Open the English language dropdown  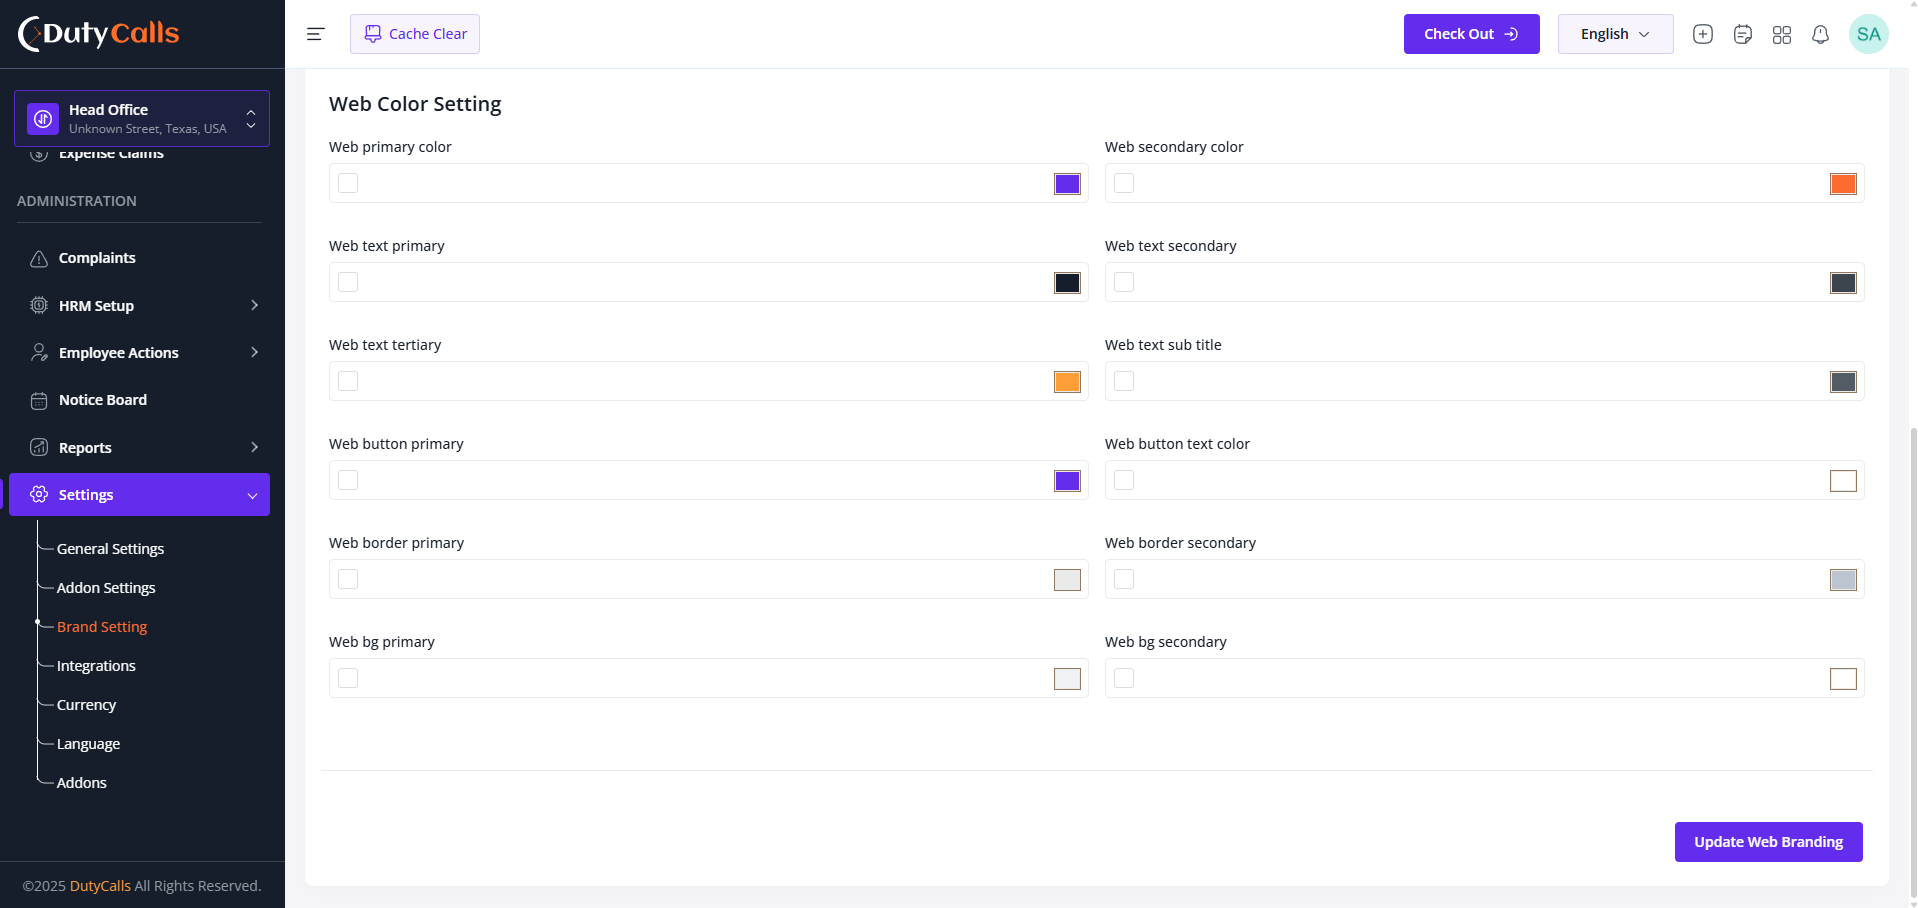1615,34
